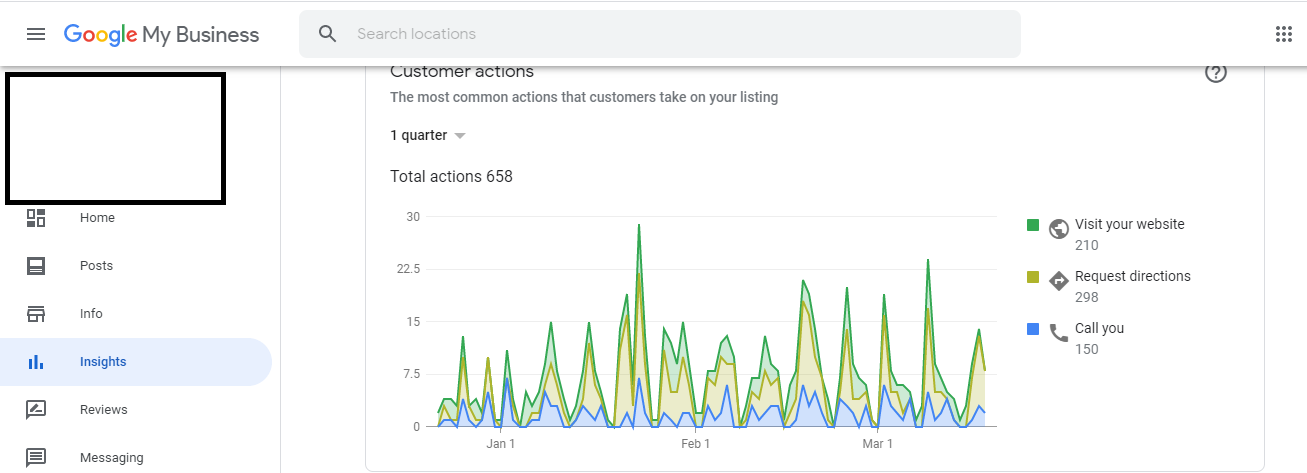1307x473 pixels.
Task: Click the search magnifier icon
Action: pyautogui.click(x=328, y=34)
